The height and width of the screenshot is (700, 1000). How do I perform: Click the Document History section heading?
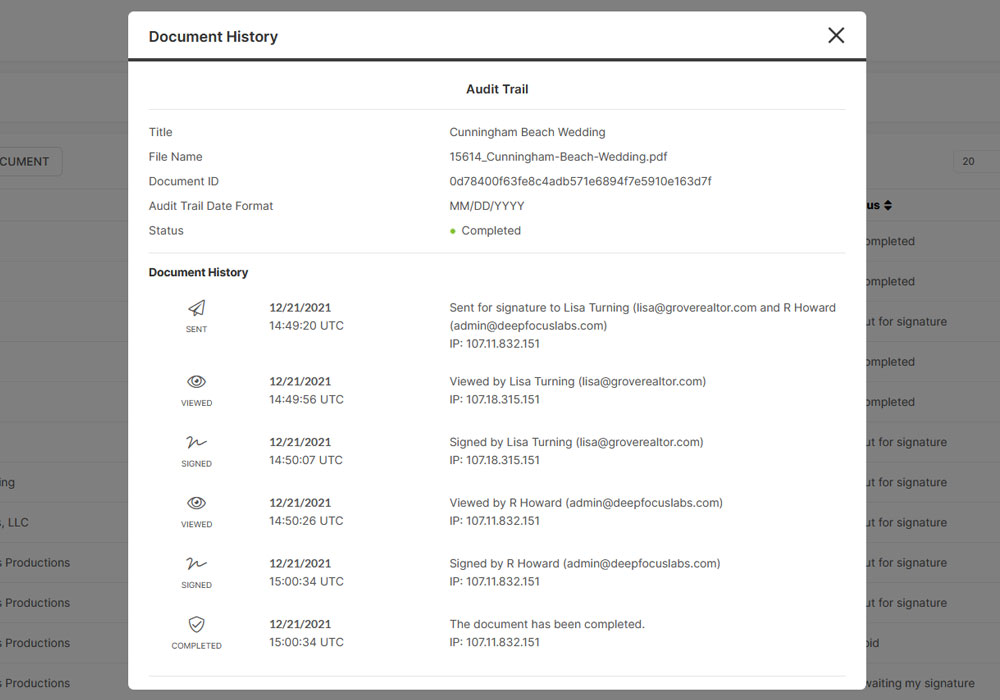click(198, 272)
